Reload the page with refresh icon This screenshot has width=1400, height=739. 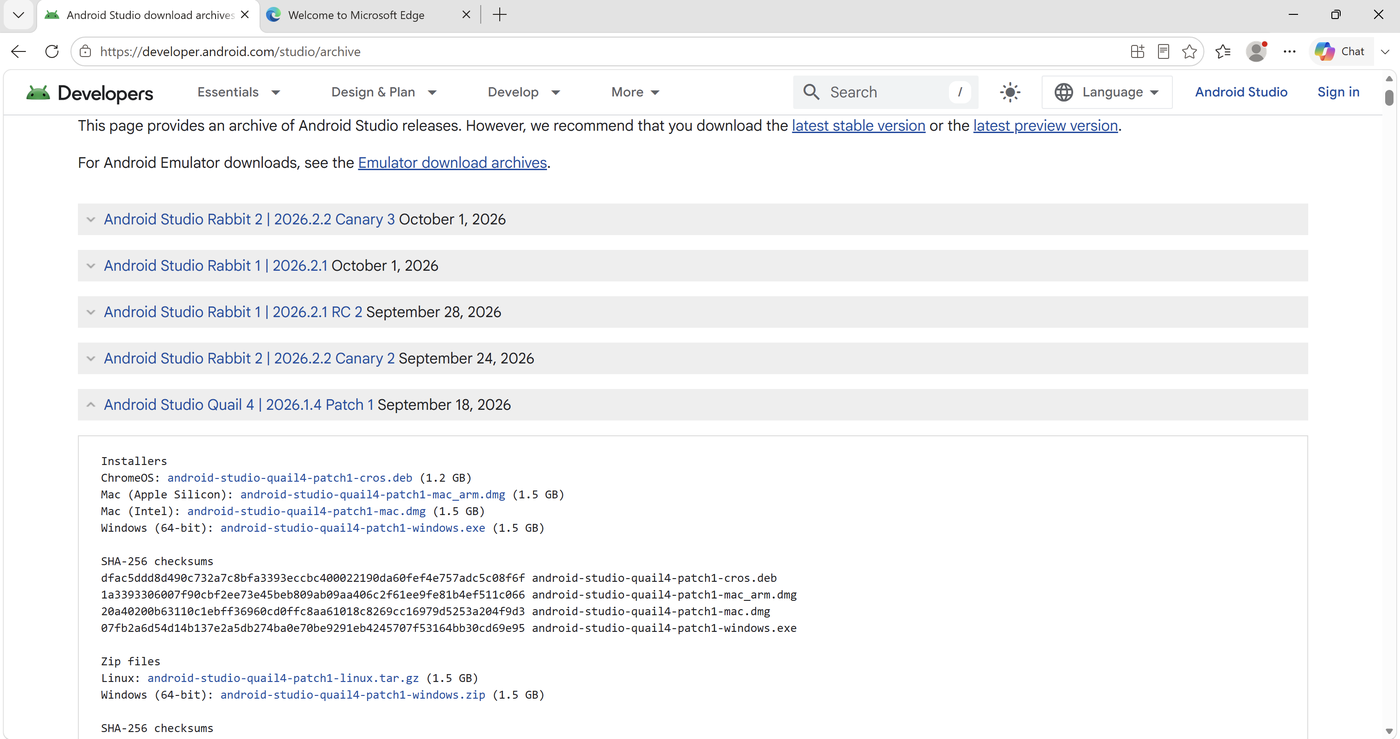point(52,51)
